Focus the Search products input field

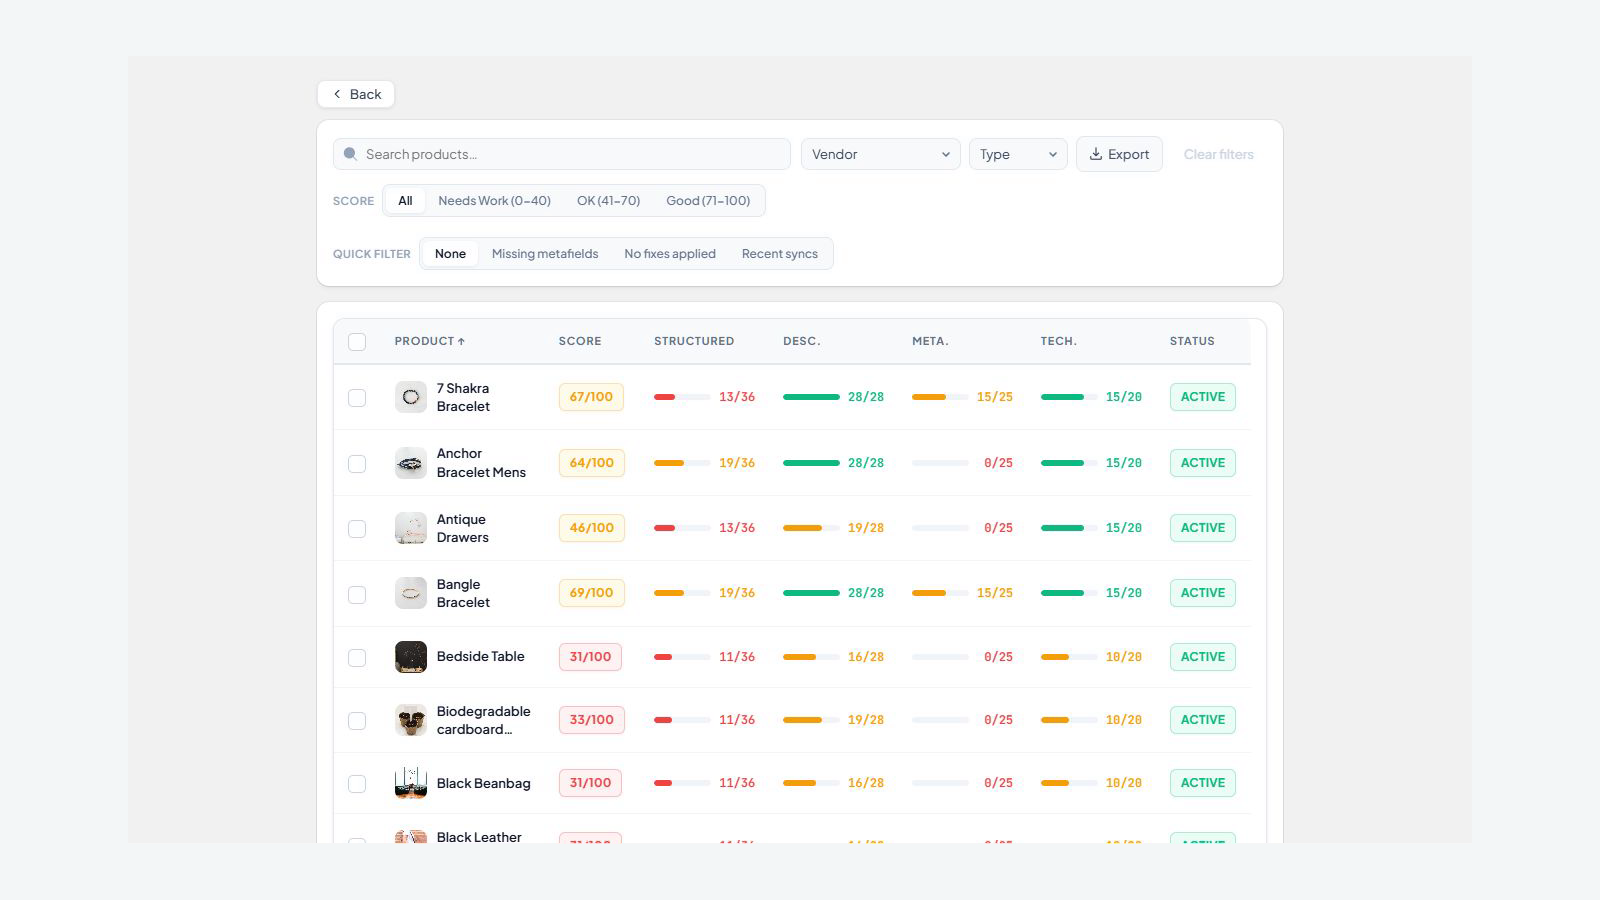tap(562, 154)
